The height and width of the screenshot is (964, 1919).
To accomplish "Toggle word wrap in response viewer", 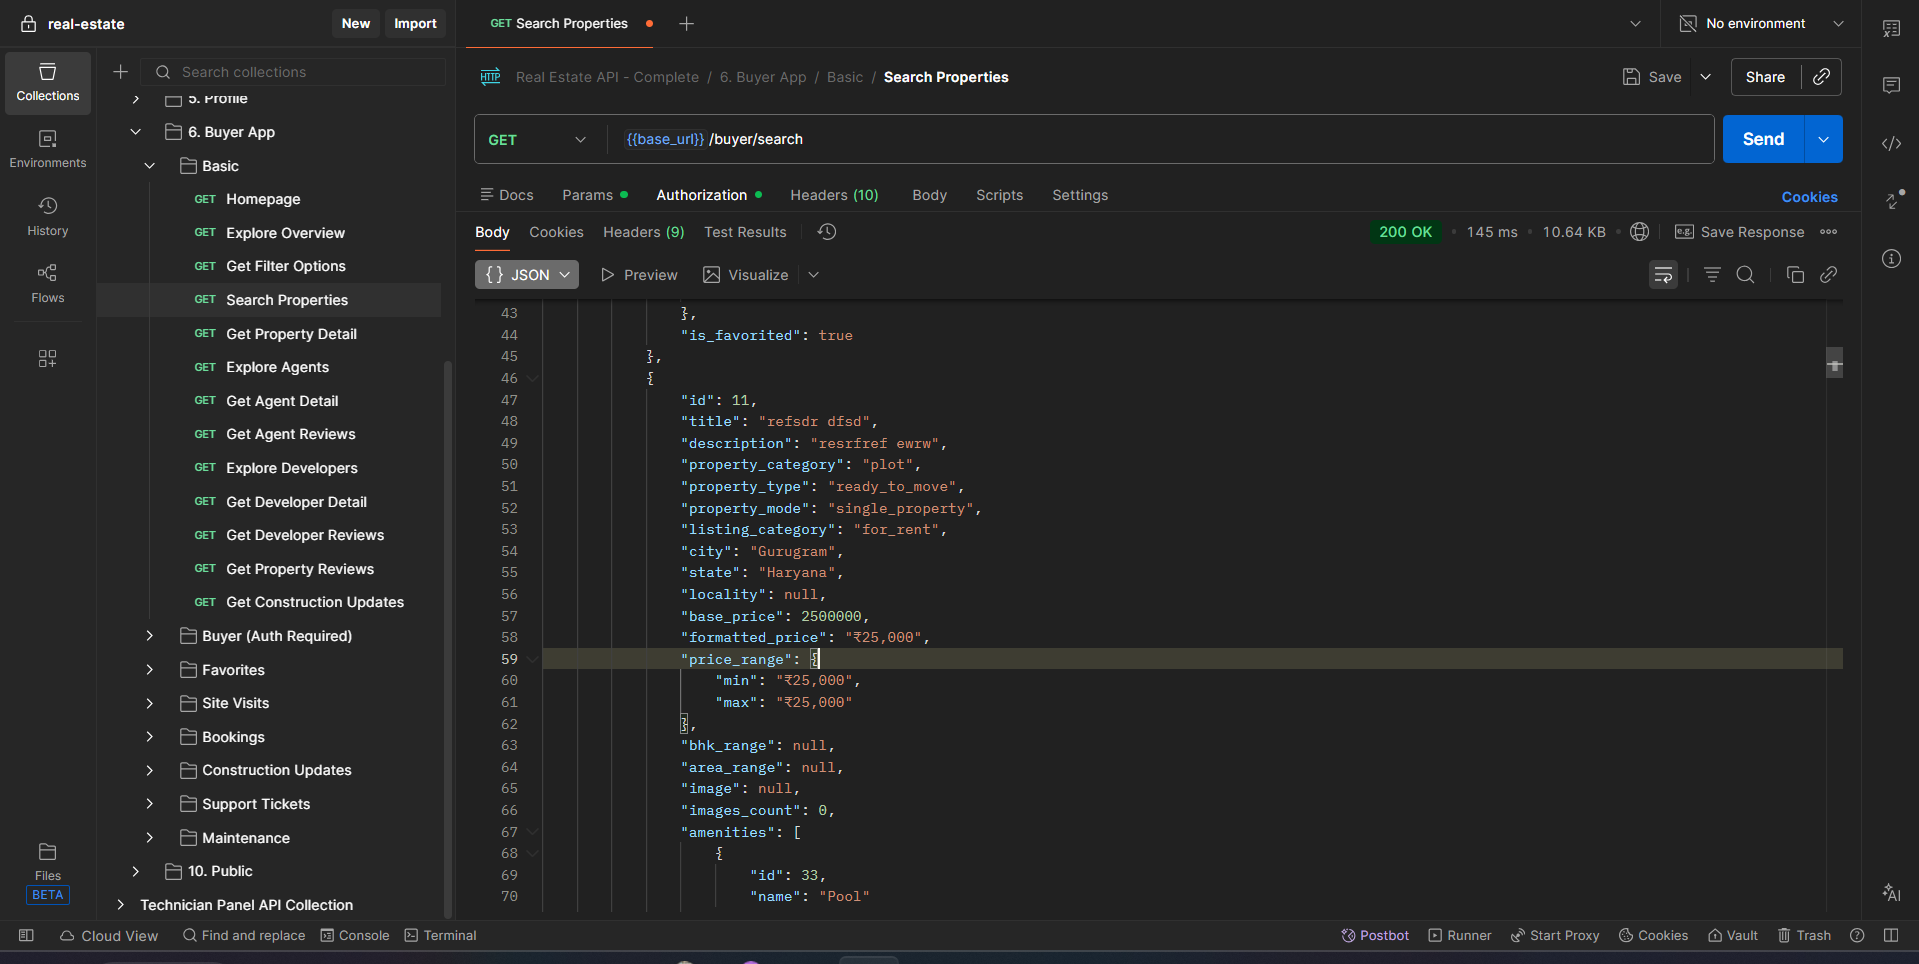I will coord(1663,275).
